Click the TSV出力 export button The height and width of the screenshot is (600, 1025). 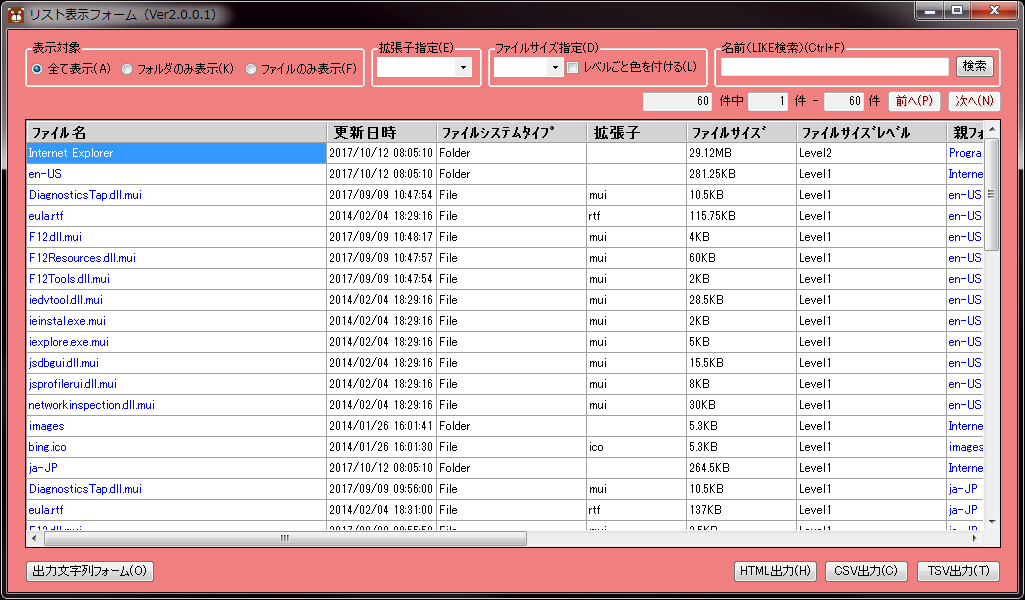(x=956, y=571)
